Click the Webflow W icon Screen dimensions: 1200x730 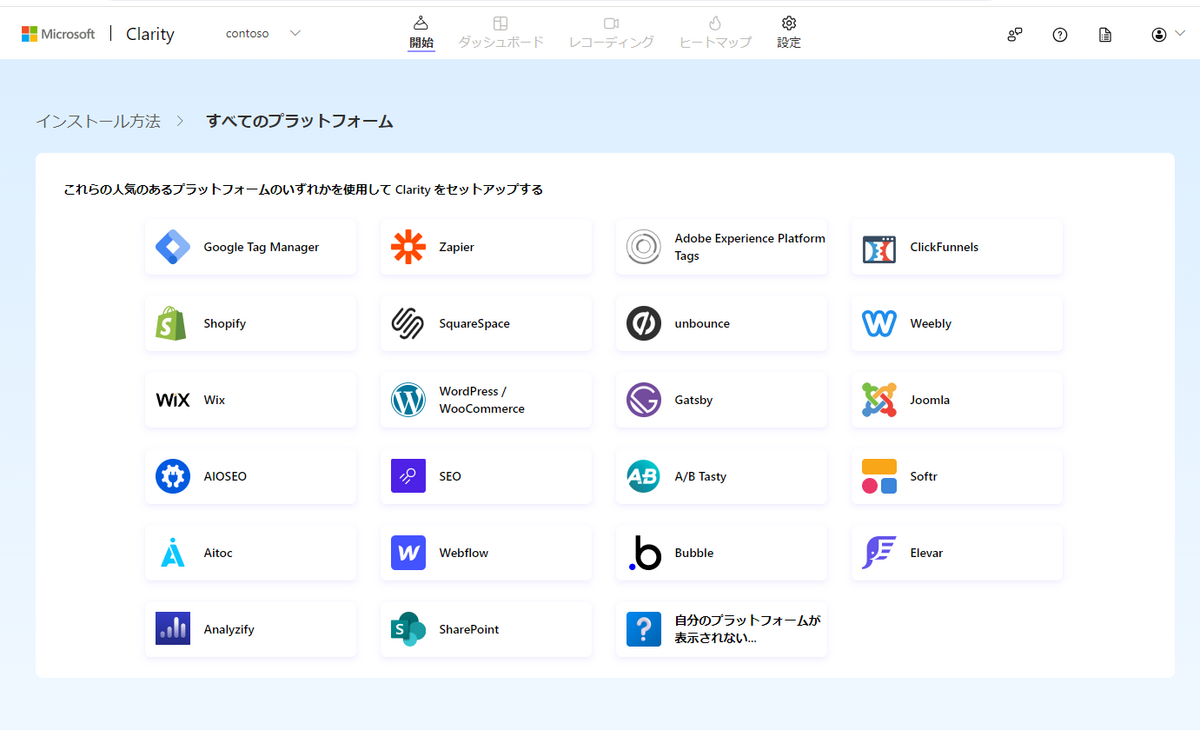pos(408,553)
